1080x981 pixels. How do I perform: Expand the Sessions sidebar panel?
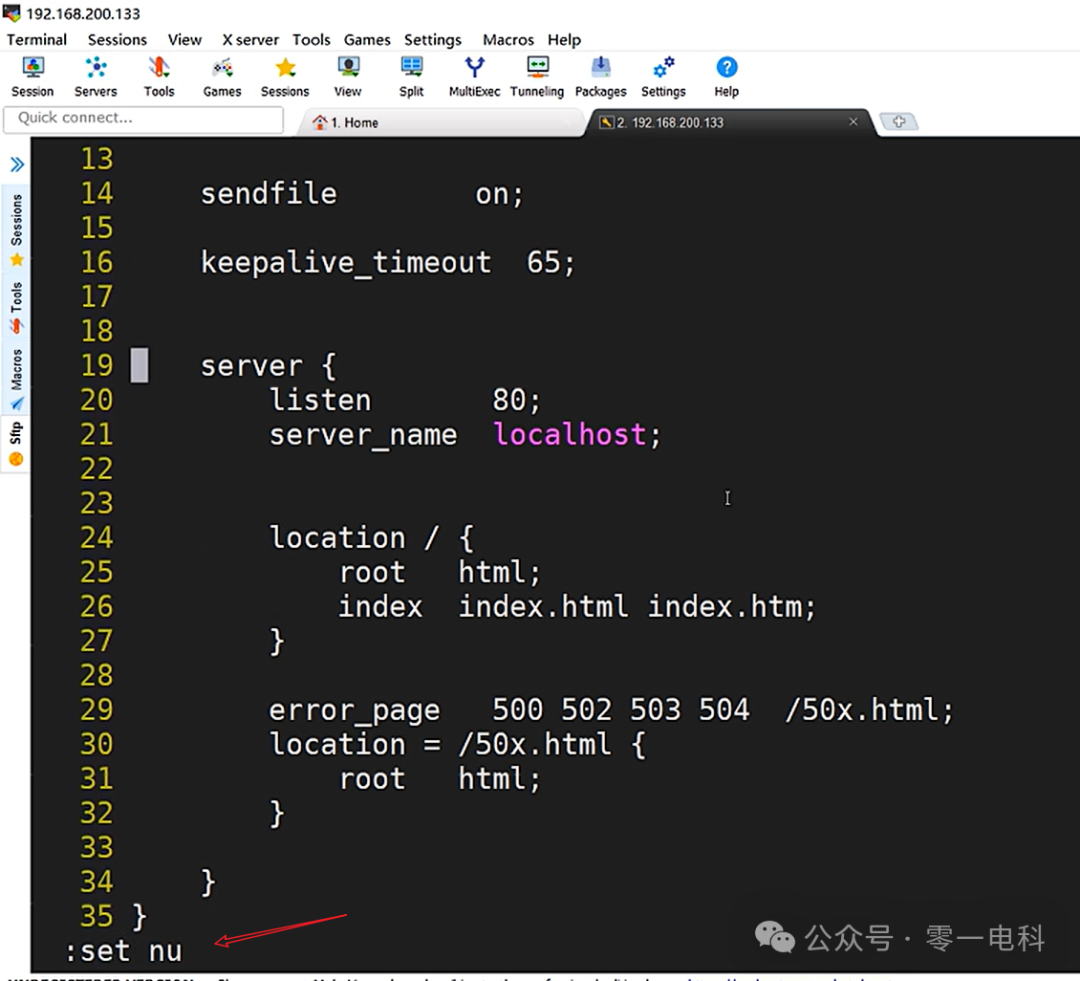click(15, 218)
